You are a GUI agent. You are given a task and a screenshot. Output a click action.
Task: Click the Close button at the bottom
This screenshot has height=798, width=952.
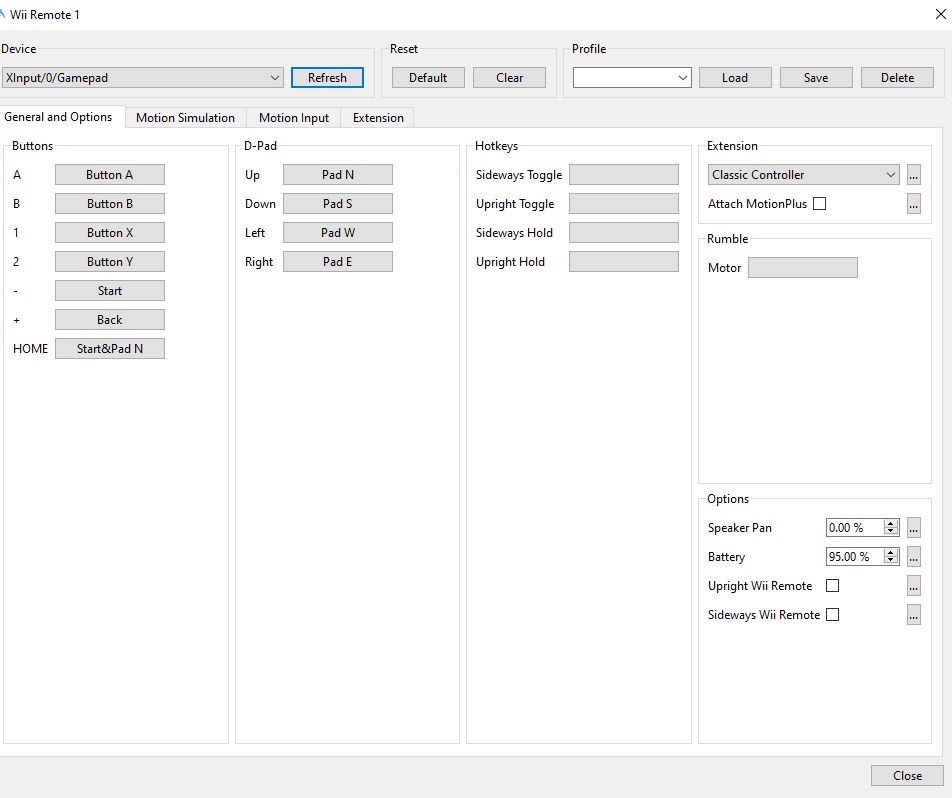(x=907, y=776)
